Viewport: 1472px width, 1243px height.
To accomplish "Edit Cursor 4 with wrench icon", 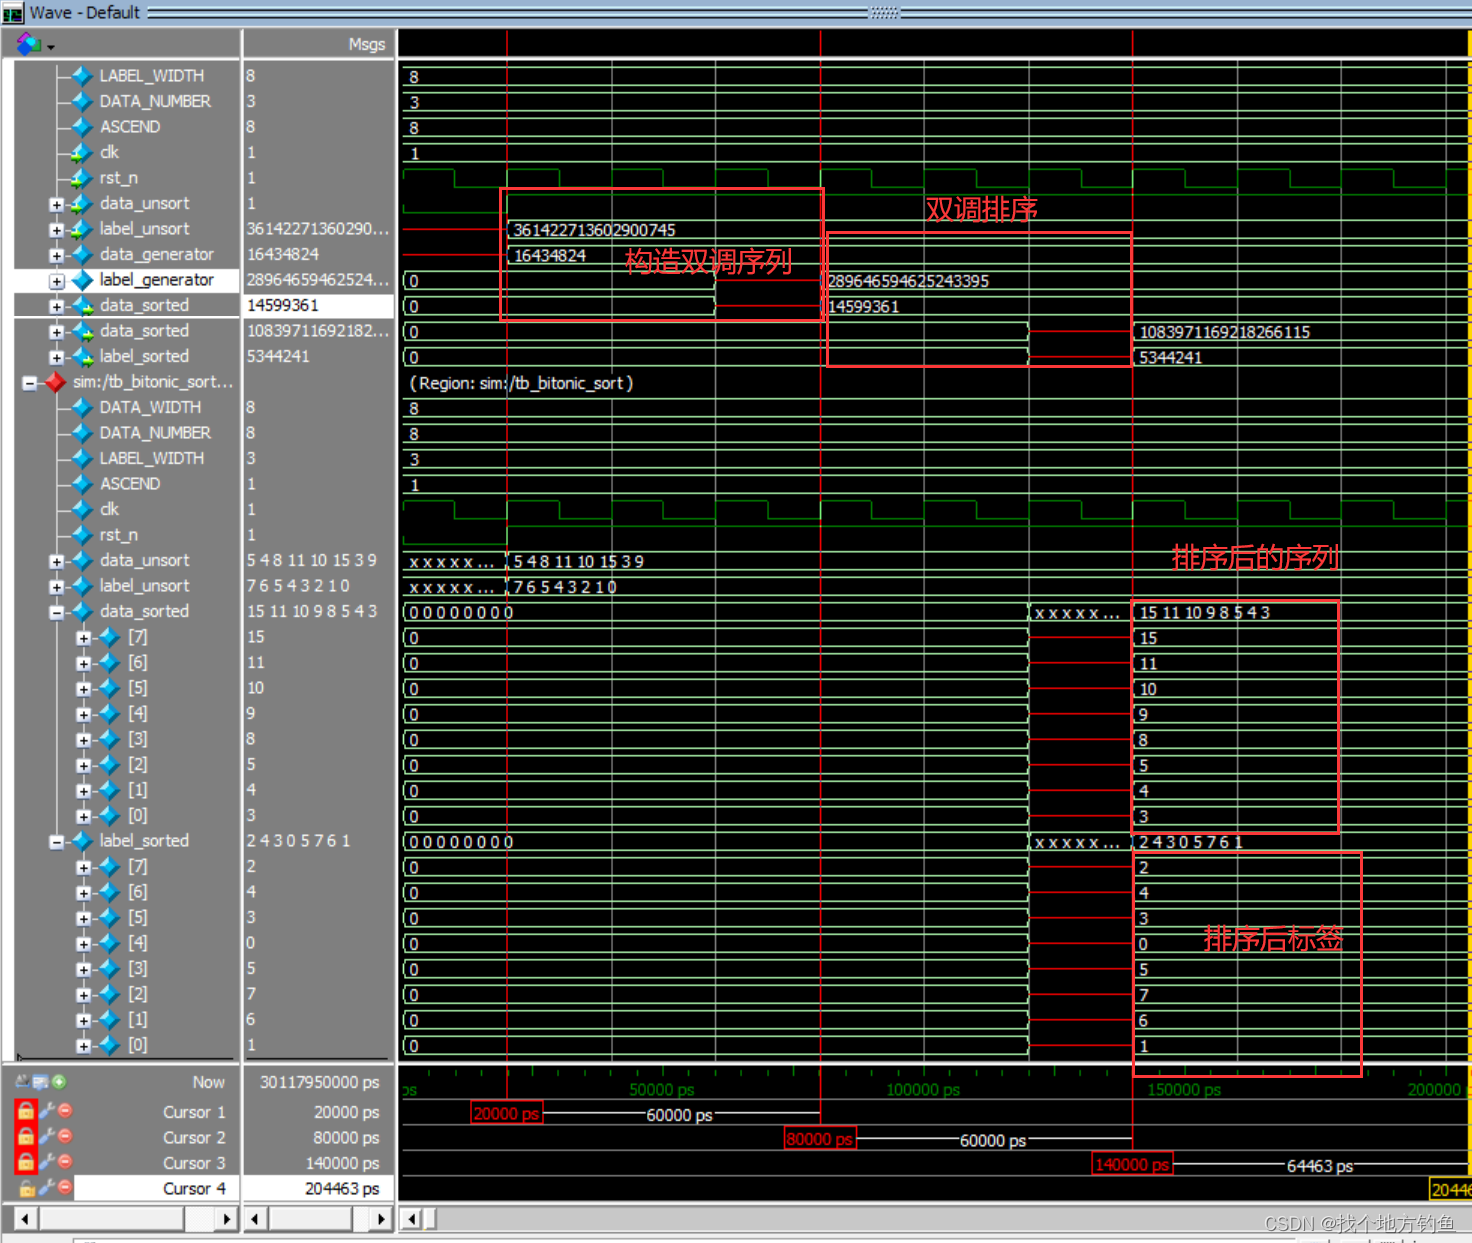I will coord(46,1188).
